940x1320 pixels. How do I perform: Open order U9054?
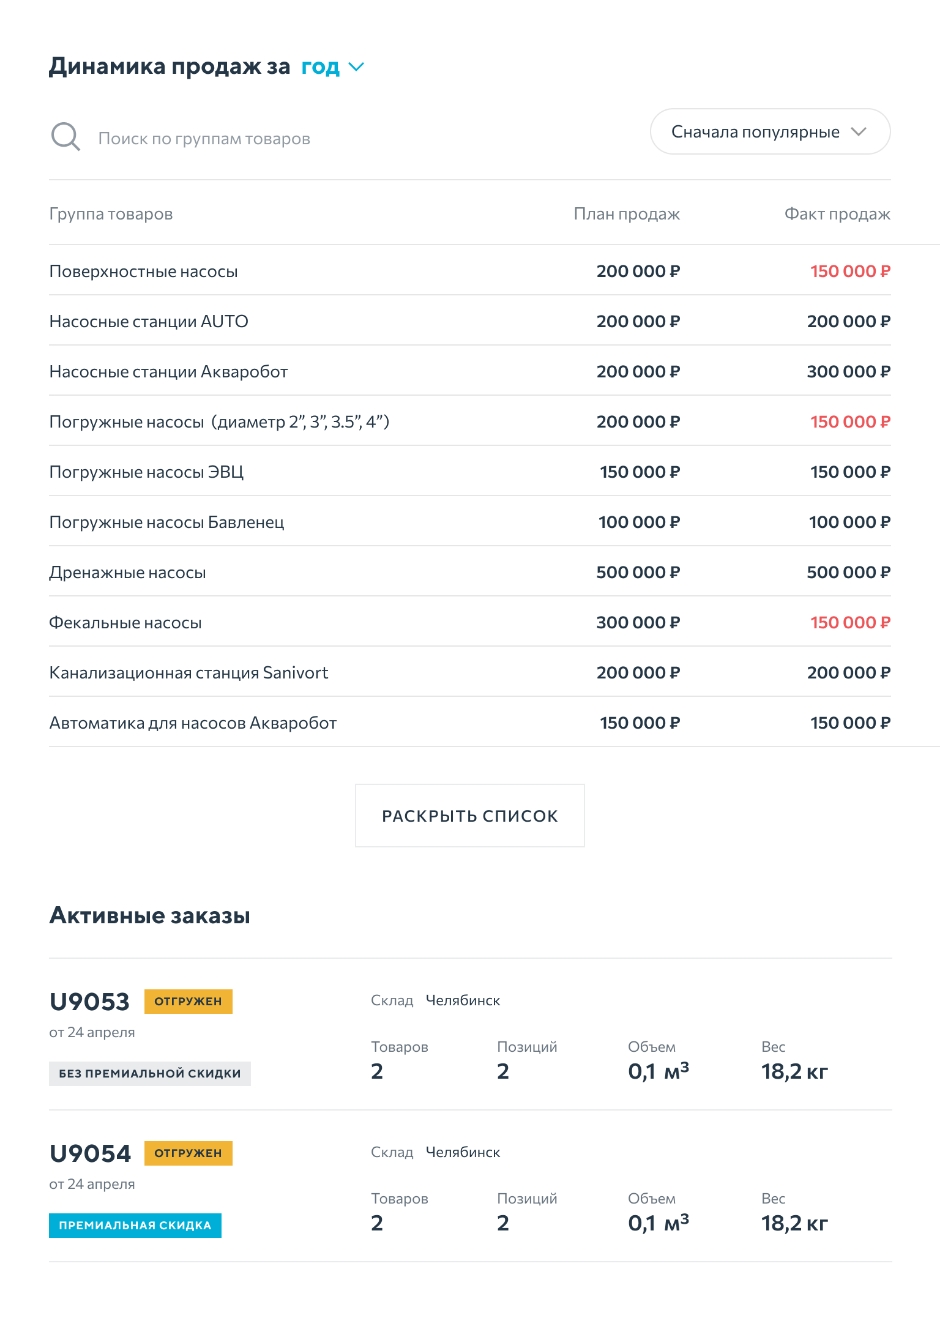pyautogui.click(x=90, y=1154)
